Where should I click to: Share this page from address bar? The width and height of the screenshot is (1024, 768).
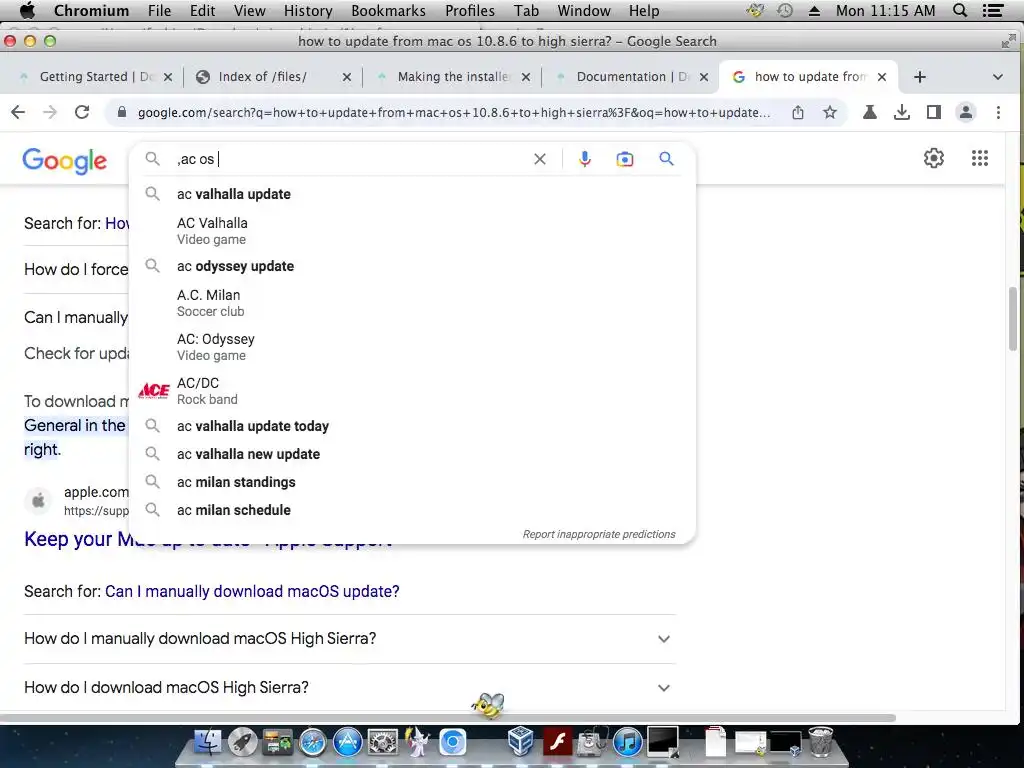(798, 112)
